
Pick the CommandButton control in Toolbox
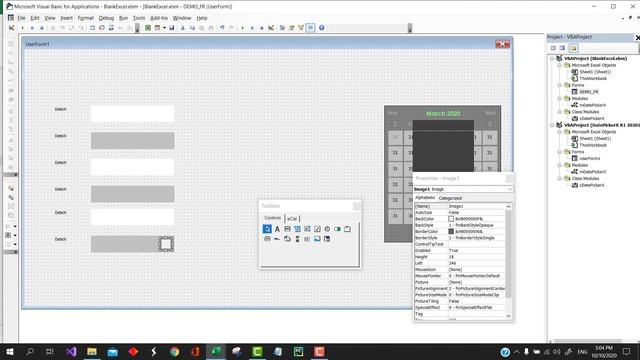267,239
